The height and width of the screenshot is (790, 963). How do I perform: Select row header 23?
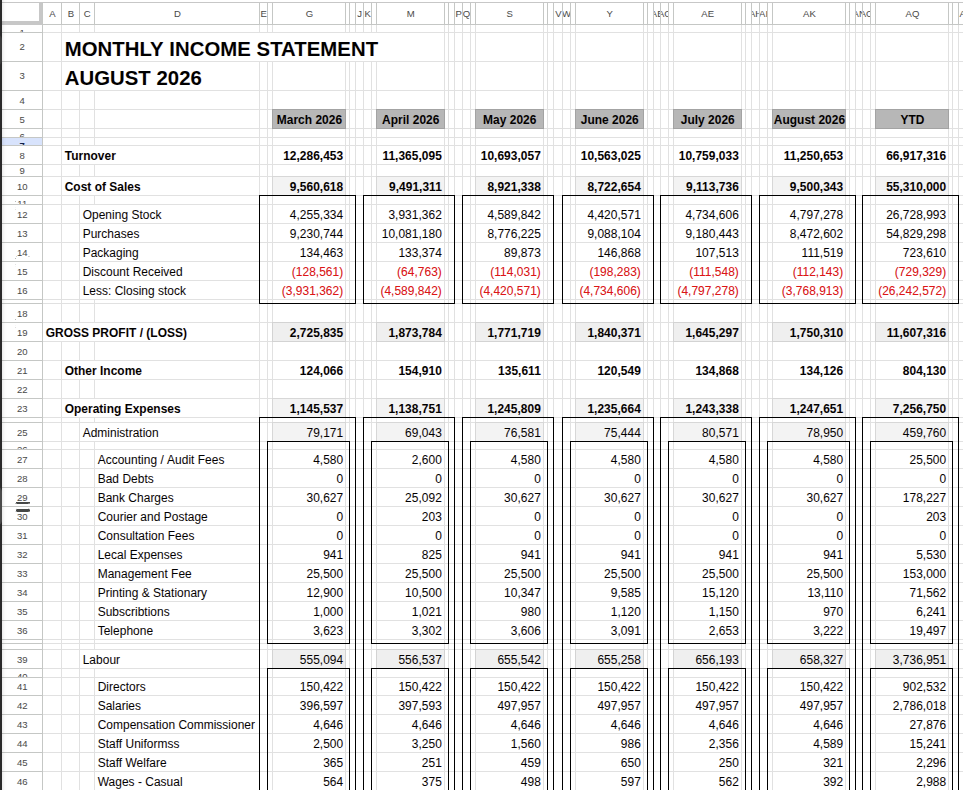tap(22, 409)
